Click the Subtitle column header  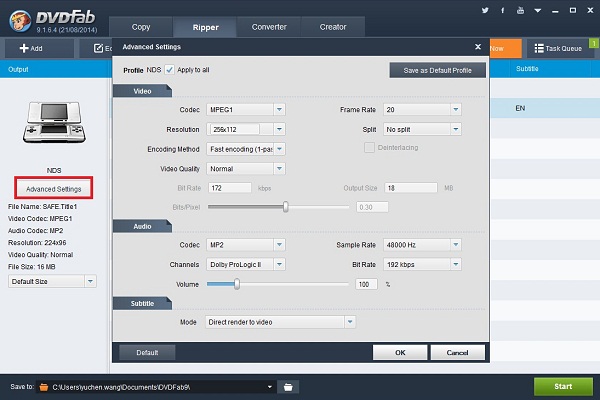coord(527,69)
